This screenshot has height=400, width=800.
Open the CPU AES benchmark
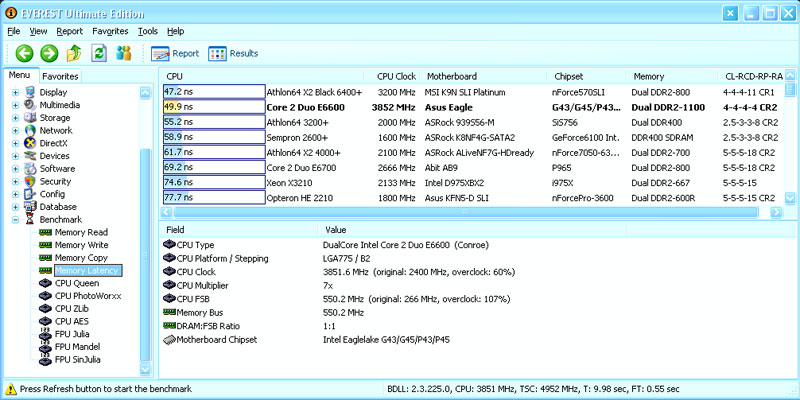73,322
